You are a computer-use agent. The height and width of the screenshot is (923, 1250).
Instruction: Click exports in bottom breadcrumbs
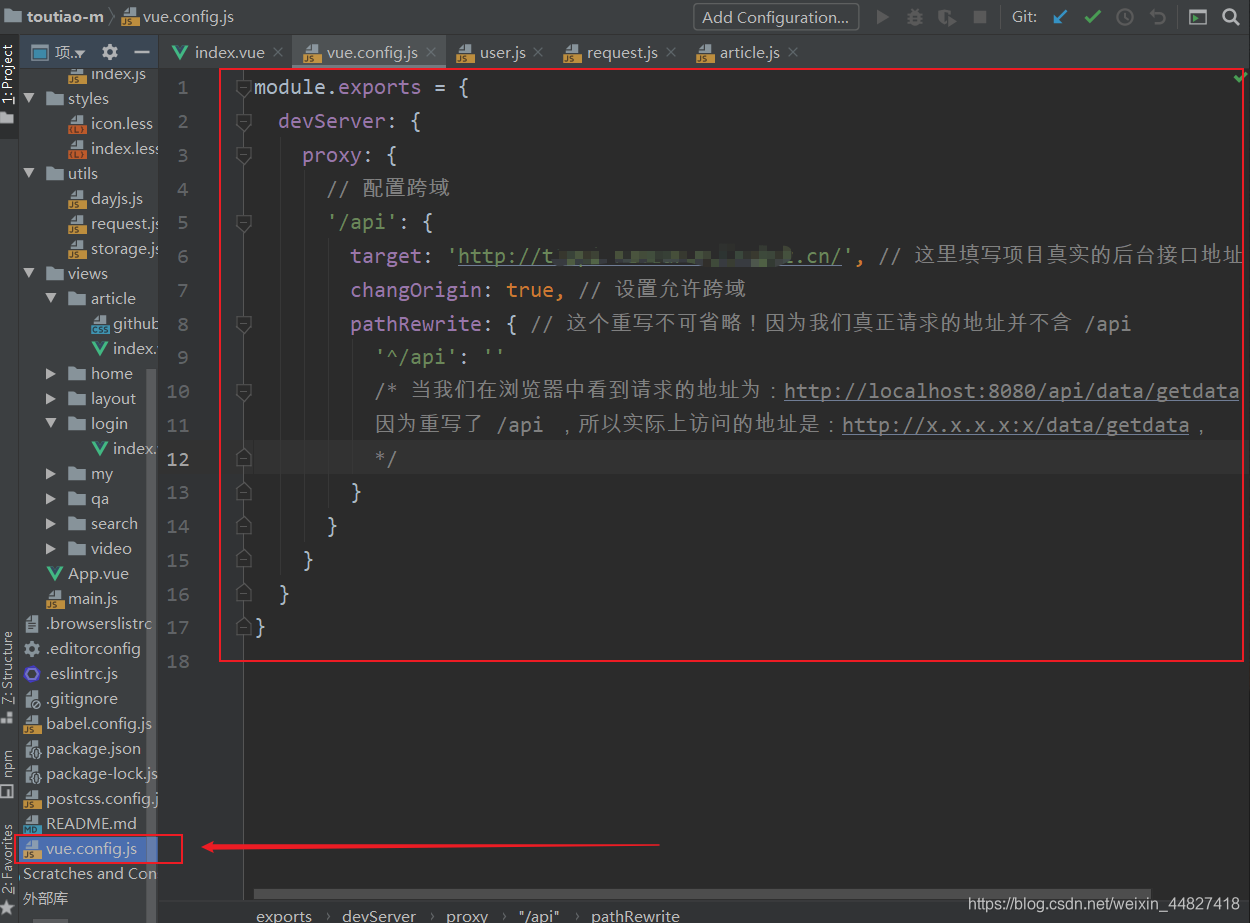click(x=284, y=915)
